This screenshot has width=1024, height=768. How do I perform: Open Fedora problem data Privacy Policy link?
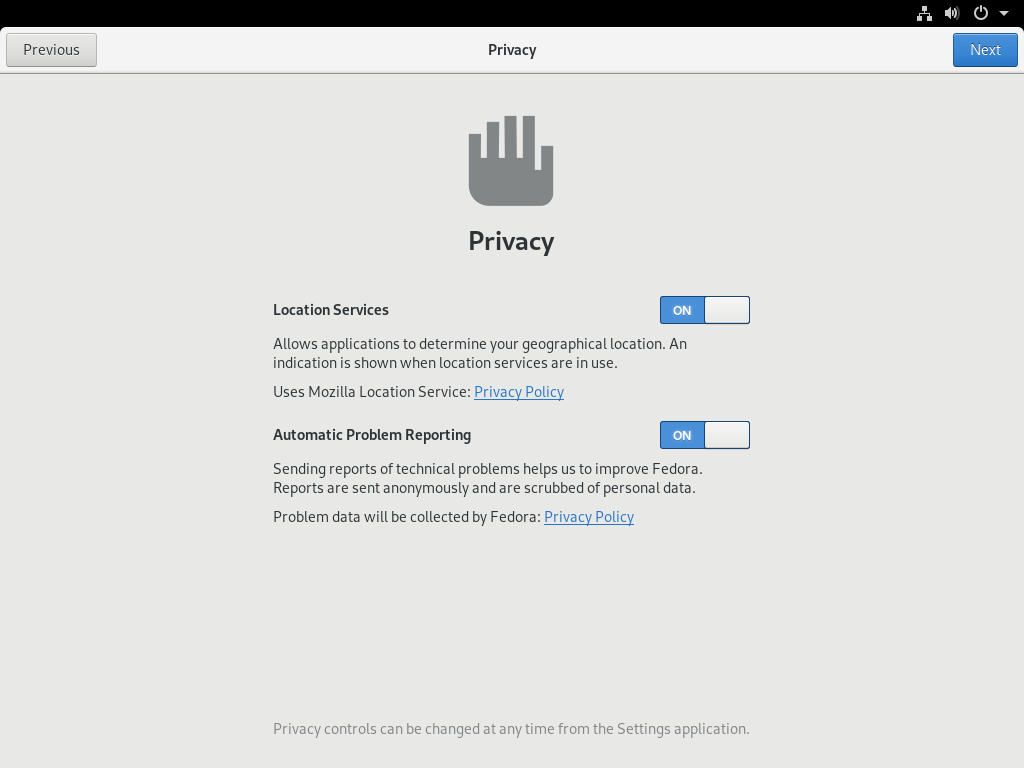[589, 517]
